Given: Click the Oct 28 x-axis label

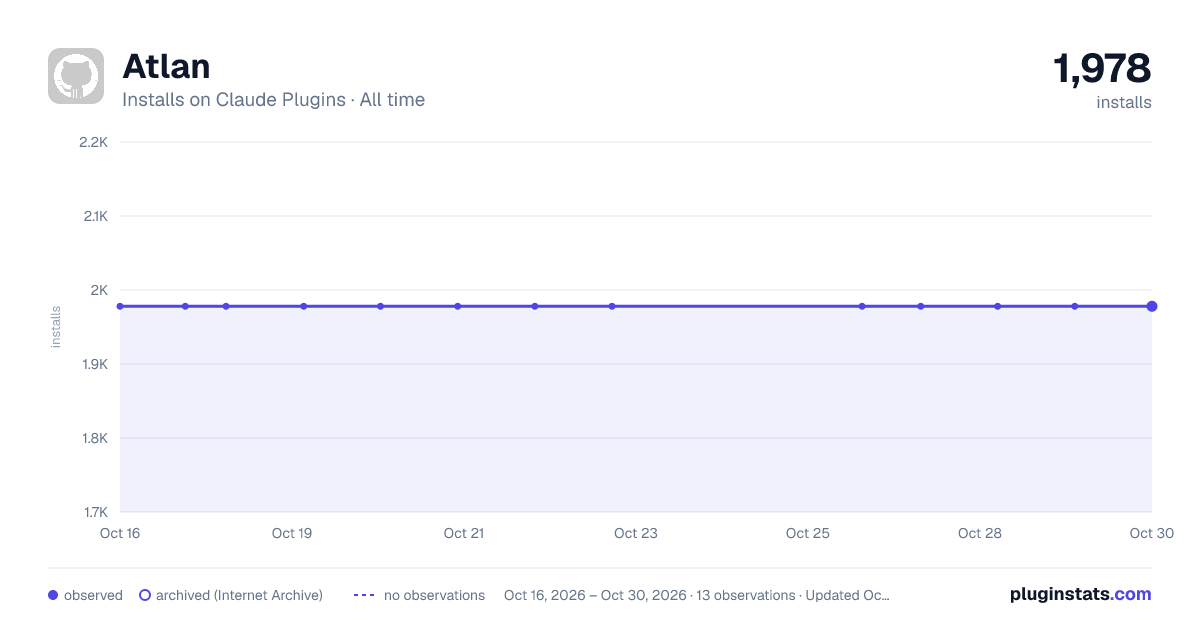Looking at the screenshot, I should click(x=980, y=533).
